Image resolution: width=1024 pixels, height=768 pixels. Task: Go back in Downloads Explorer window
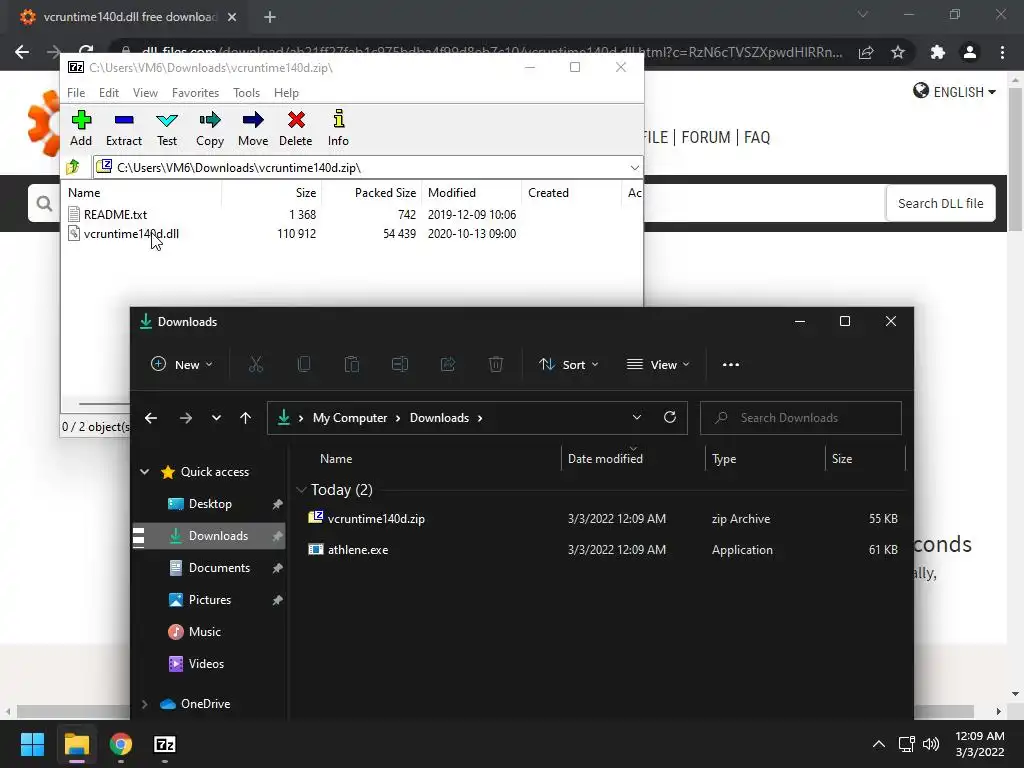[151, 418]
